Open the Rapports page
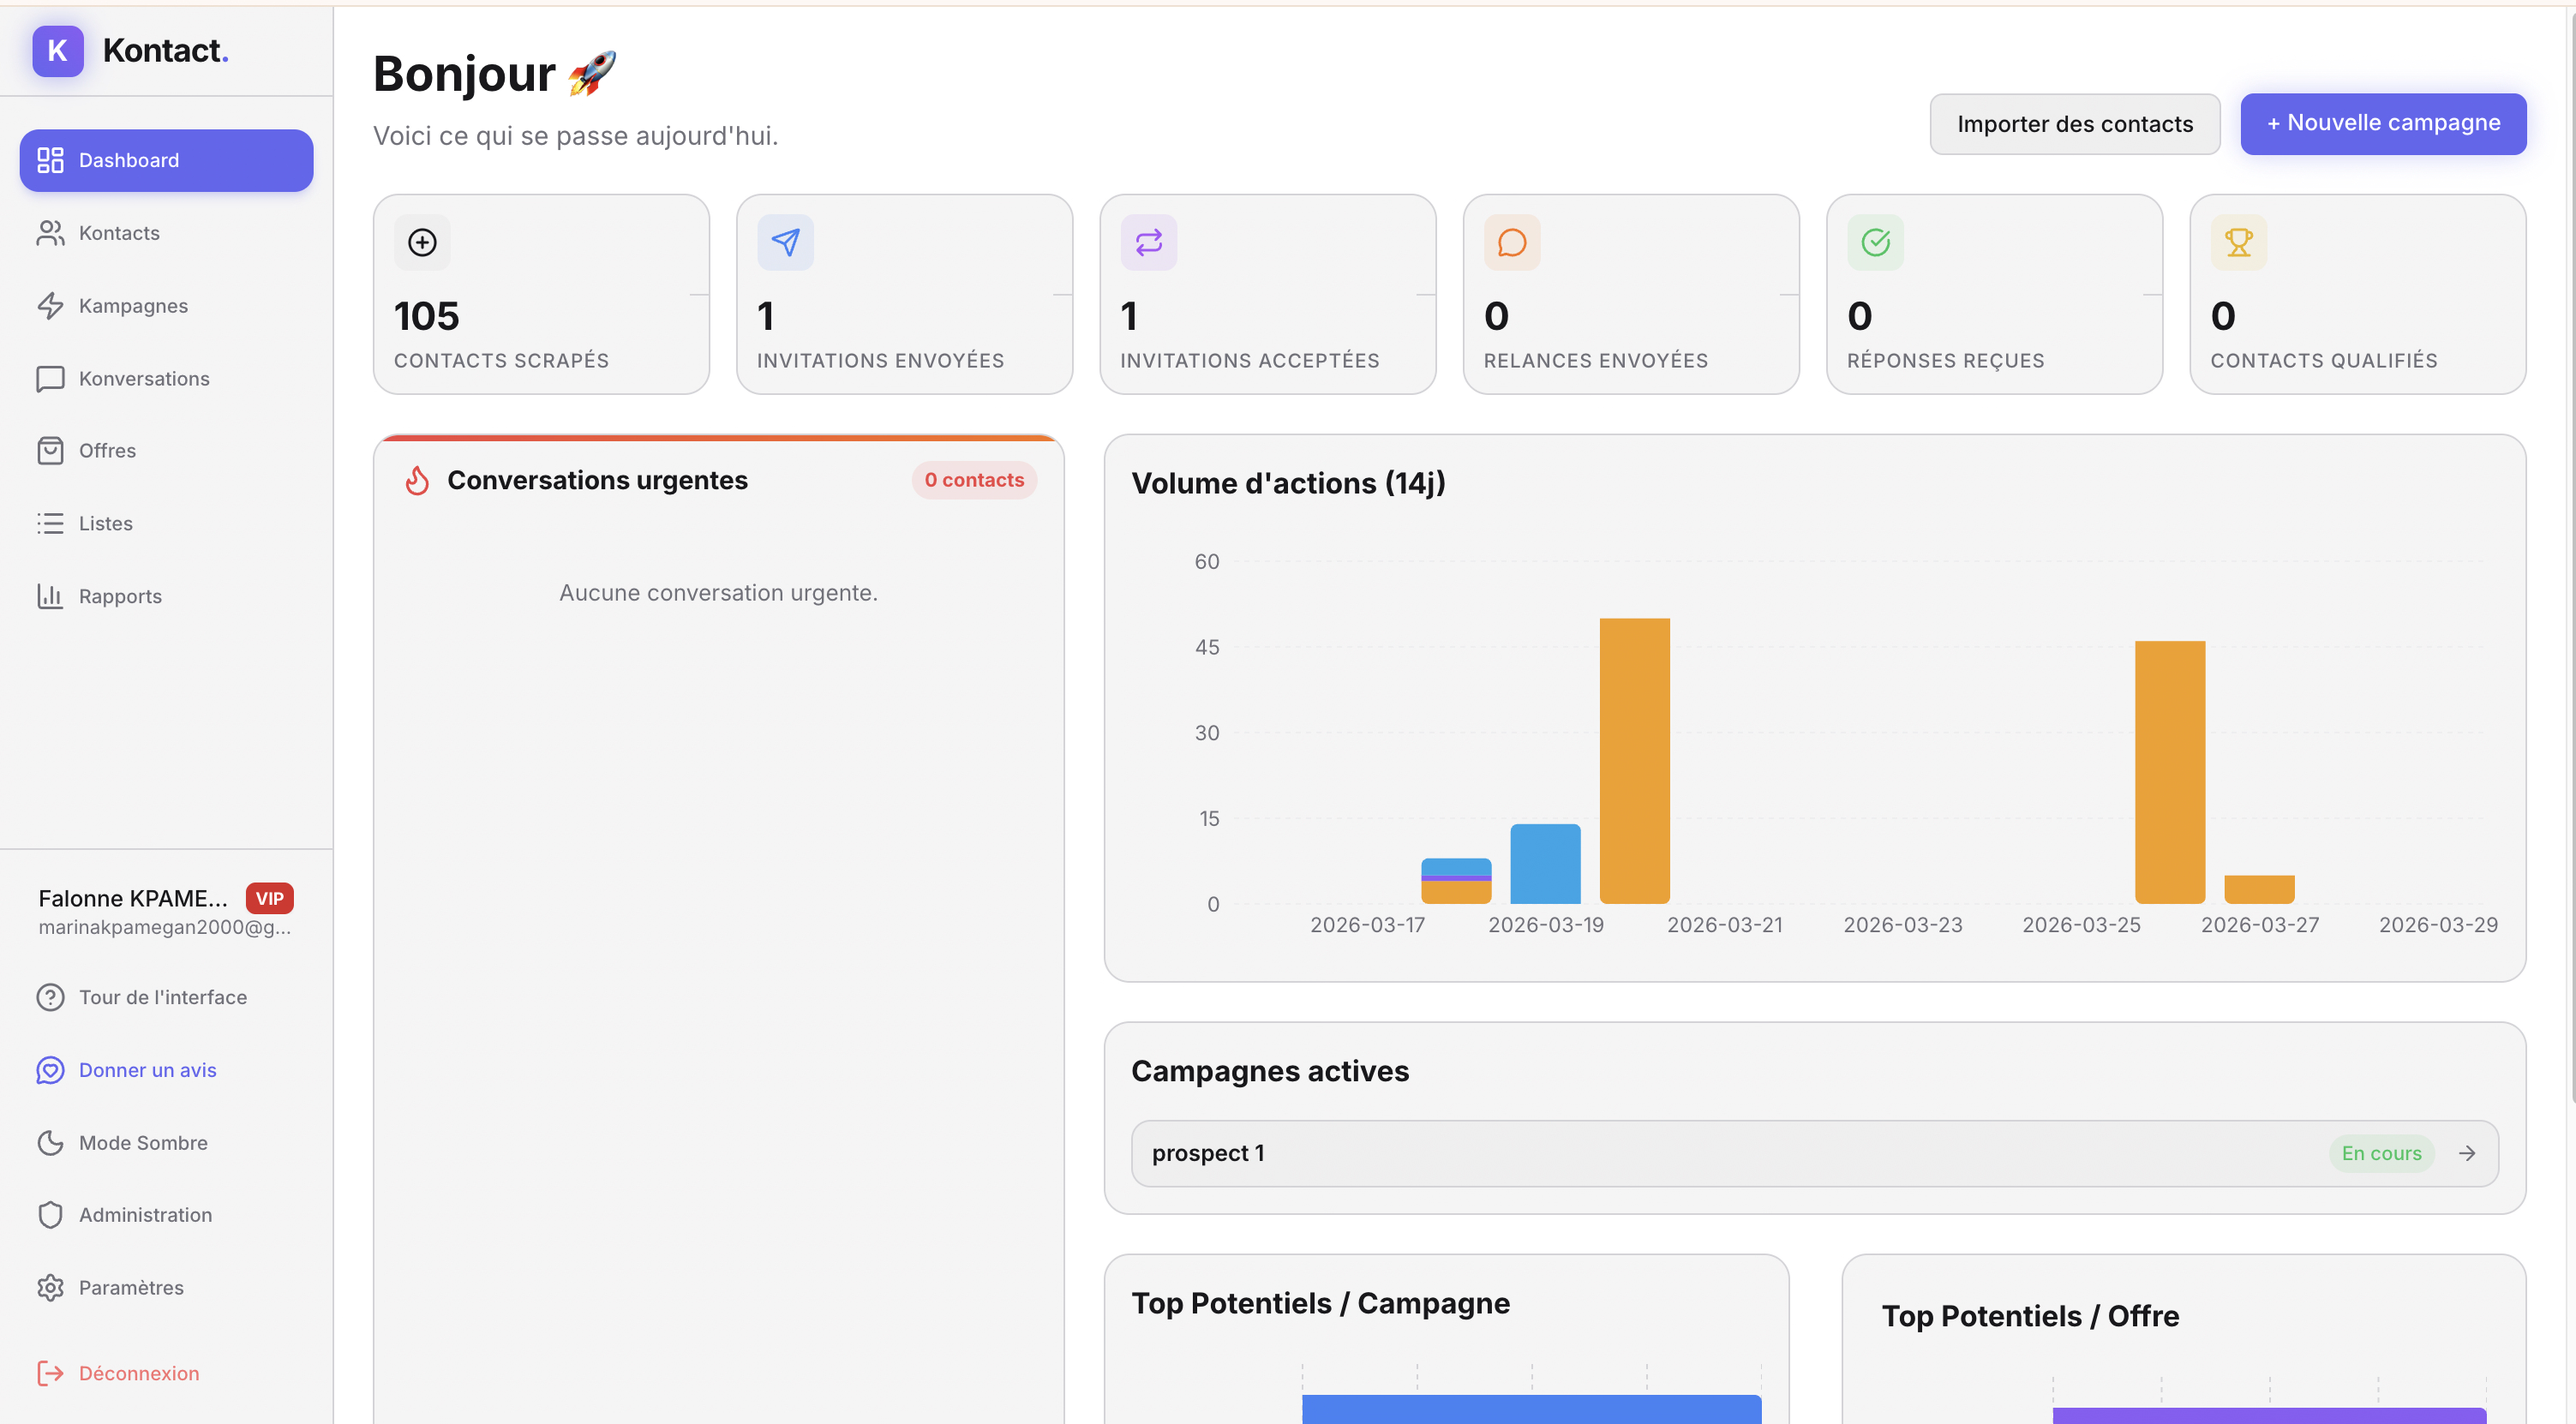The width and height of the screenshot is (2576, 1424). (120, 596)
